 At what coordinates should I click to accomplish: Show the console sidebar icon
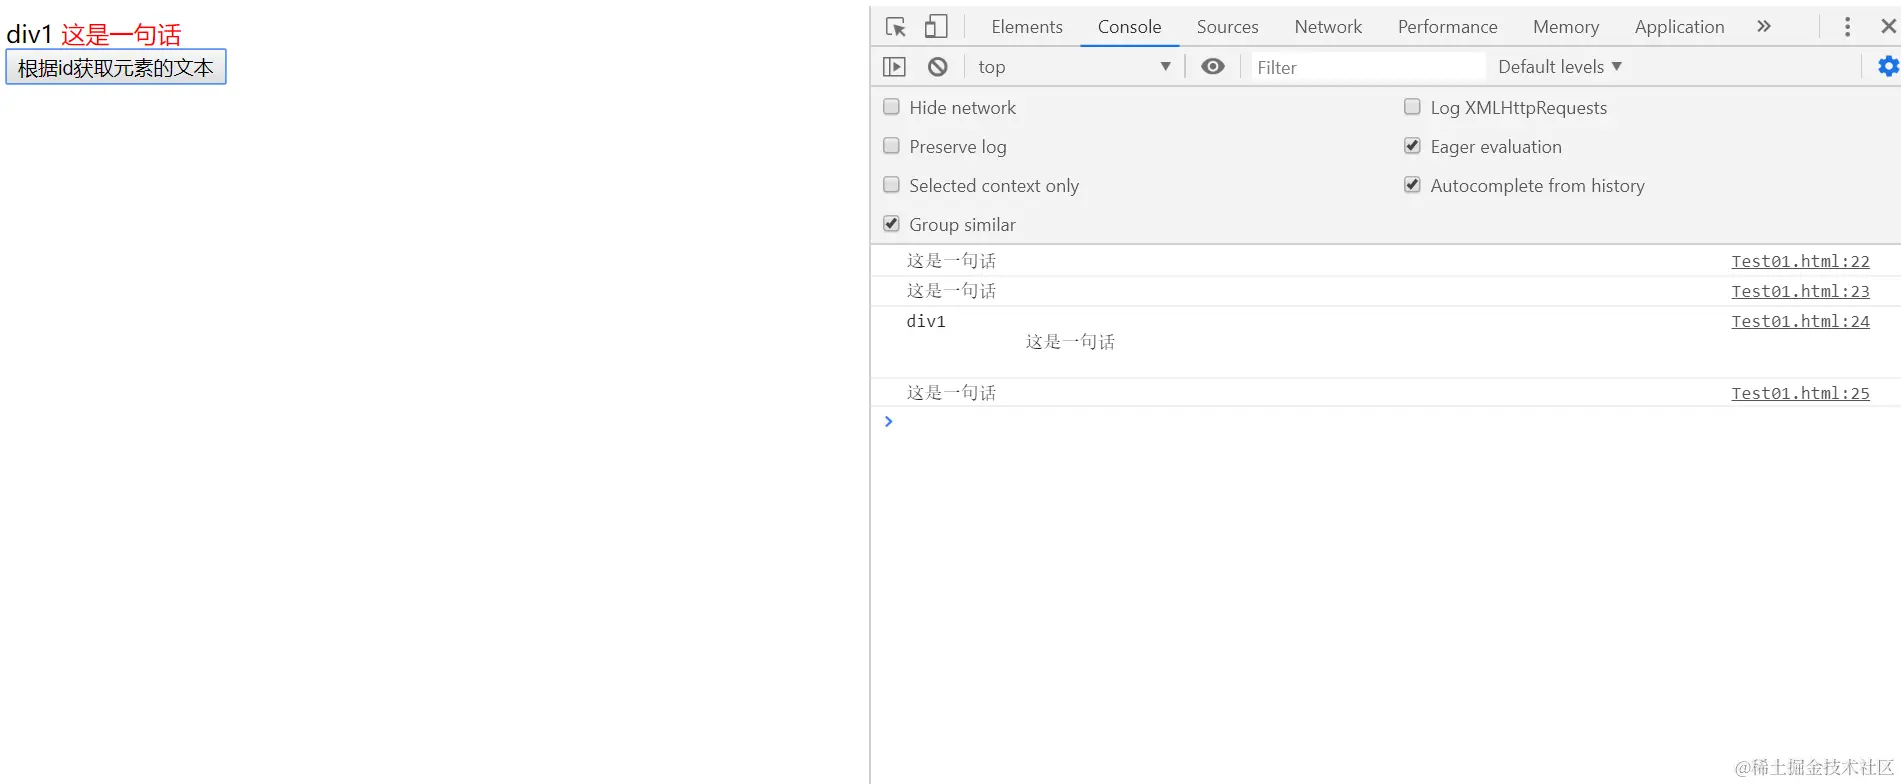point(894,67)
